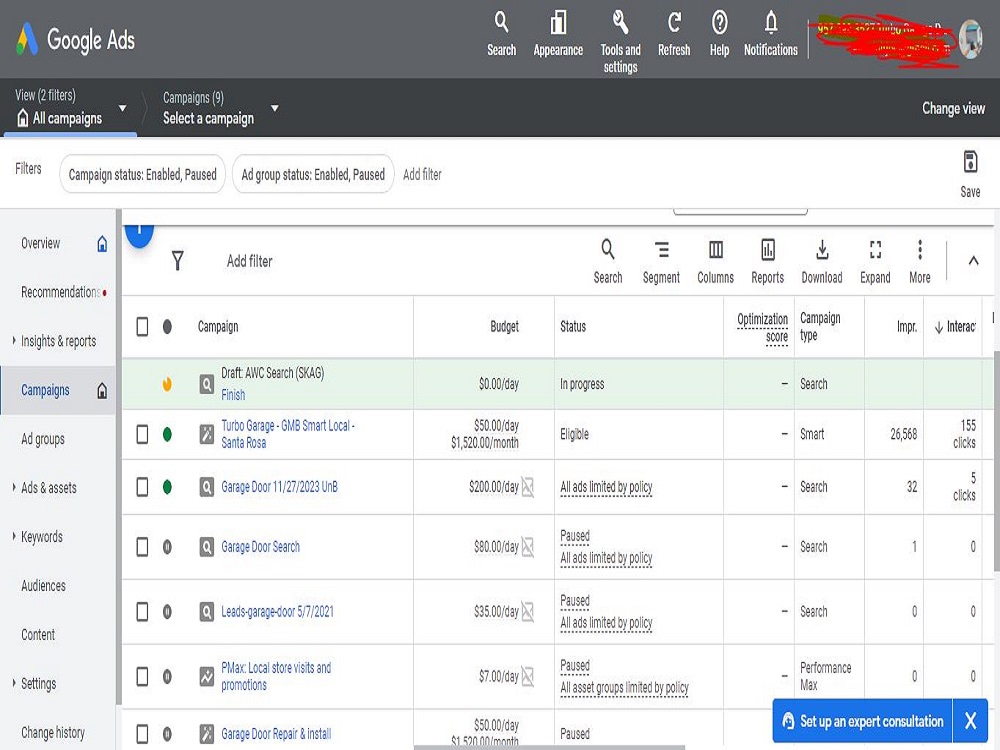
Task: Toggle the select-all campaigns checkbox
Action: point(142,327)
